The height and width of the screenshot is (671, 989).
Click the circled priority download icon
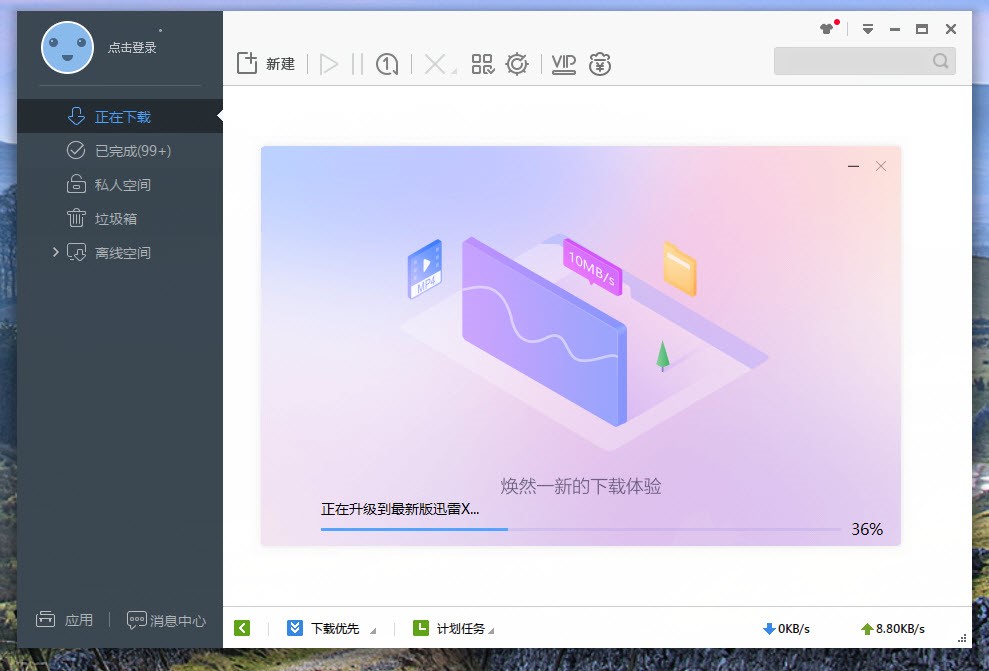[386, 62]
